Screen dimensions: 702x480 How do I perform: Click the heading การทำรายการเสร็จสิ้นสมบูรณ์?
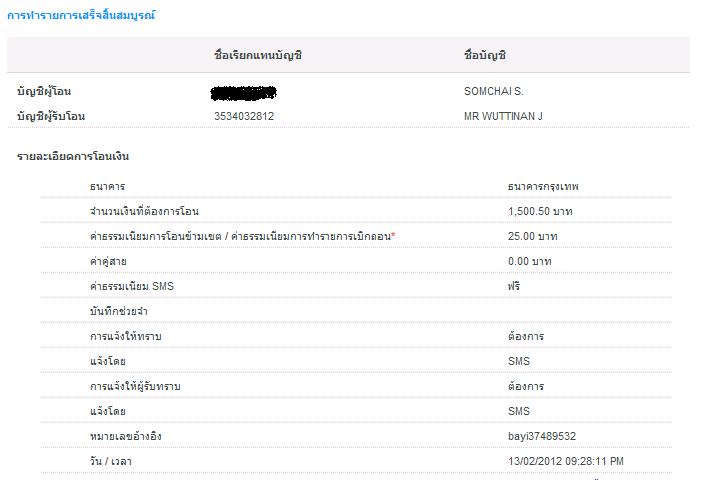coord(81,16)
